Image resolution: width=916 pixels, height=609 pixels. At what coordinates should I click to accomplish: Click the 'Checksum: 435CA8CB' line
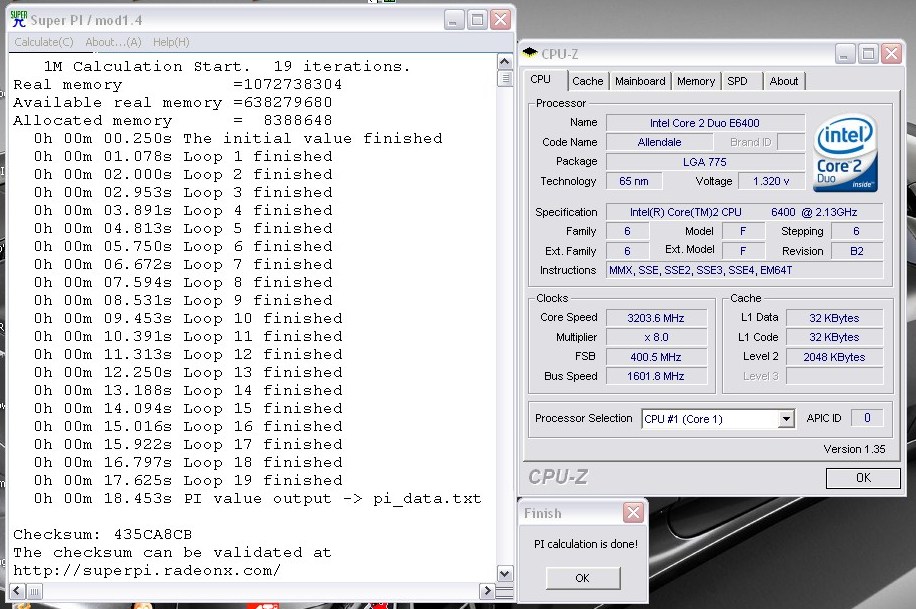tap(103, 534)
